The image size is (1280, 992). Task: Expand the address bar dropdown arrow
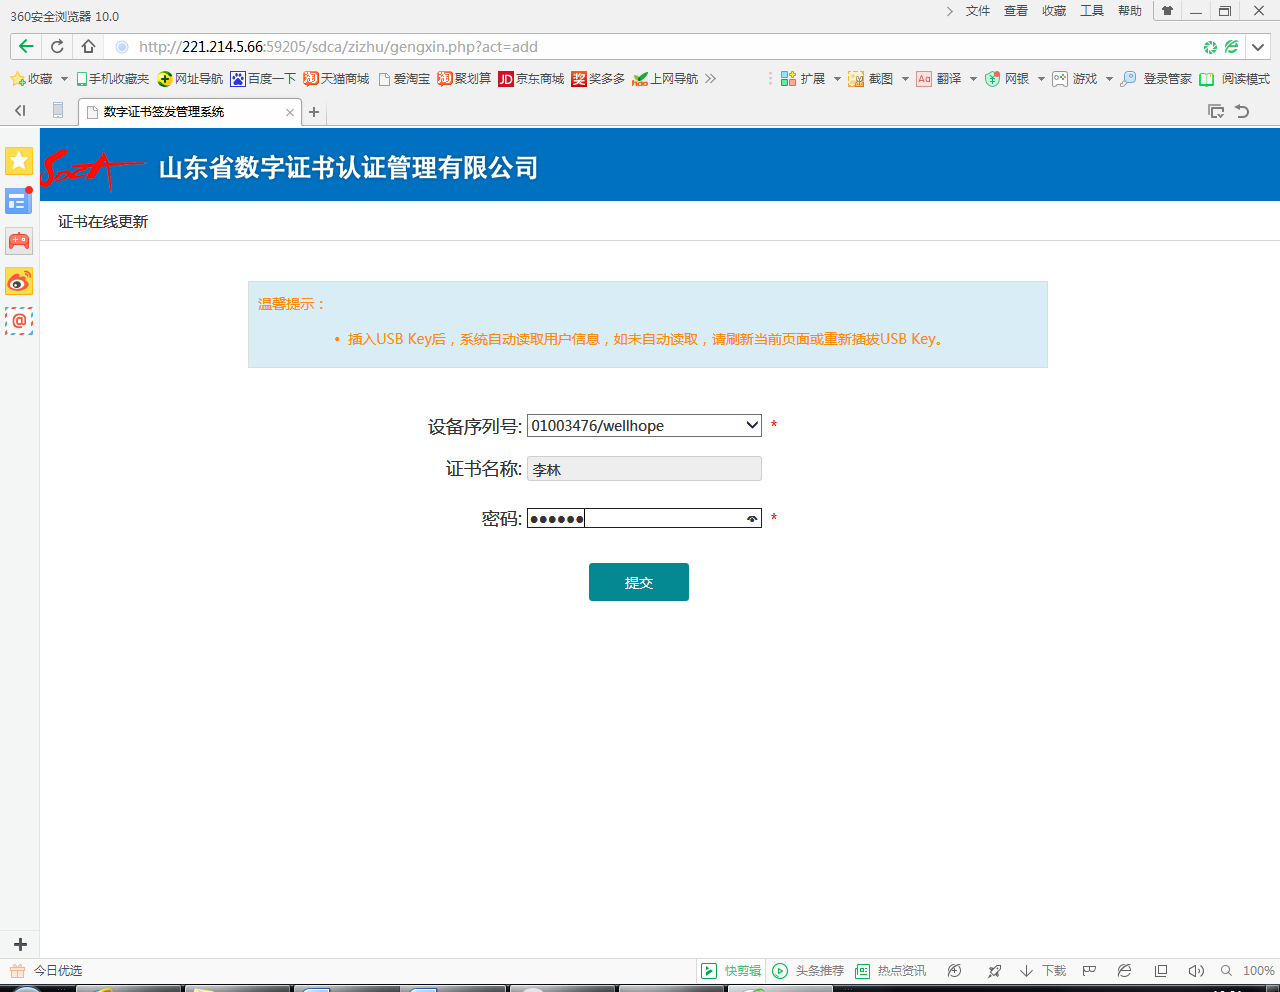pyautogui.click(x=1259, y=47)
